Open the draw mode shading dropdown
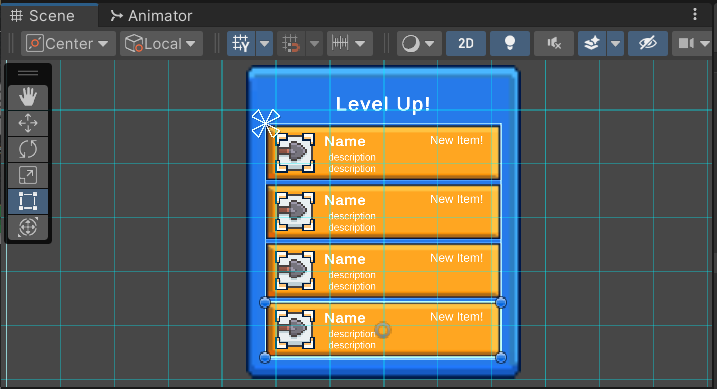Image resolution: width=717 pixels, height=389 pixels. 419,44
